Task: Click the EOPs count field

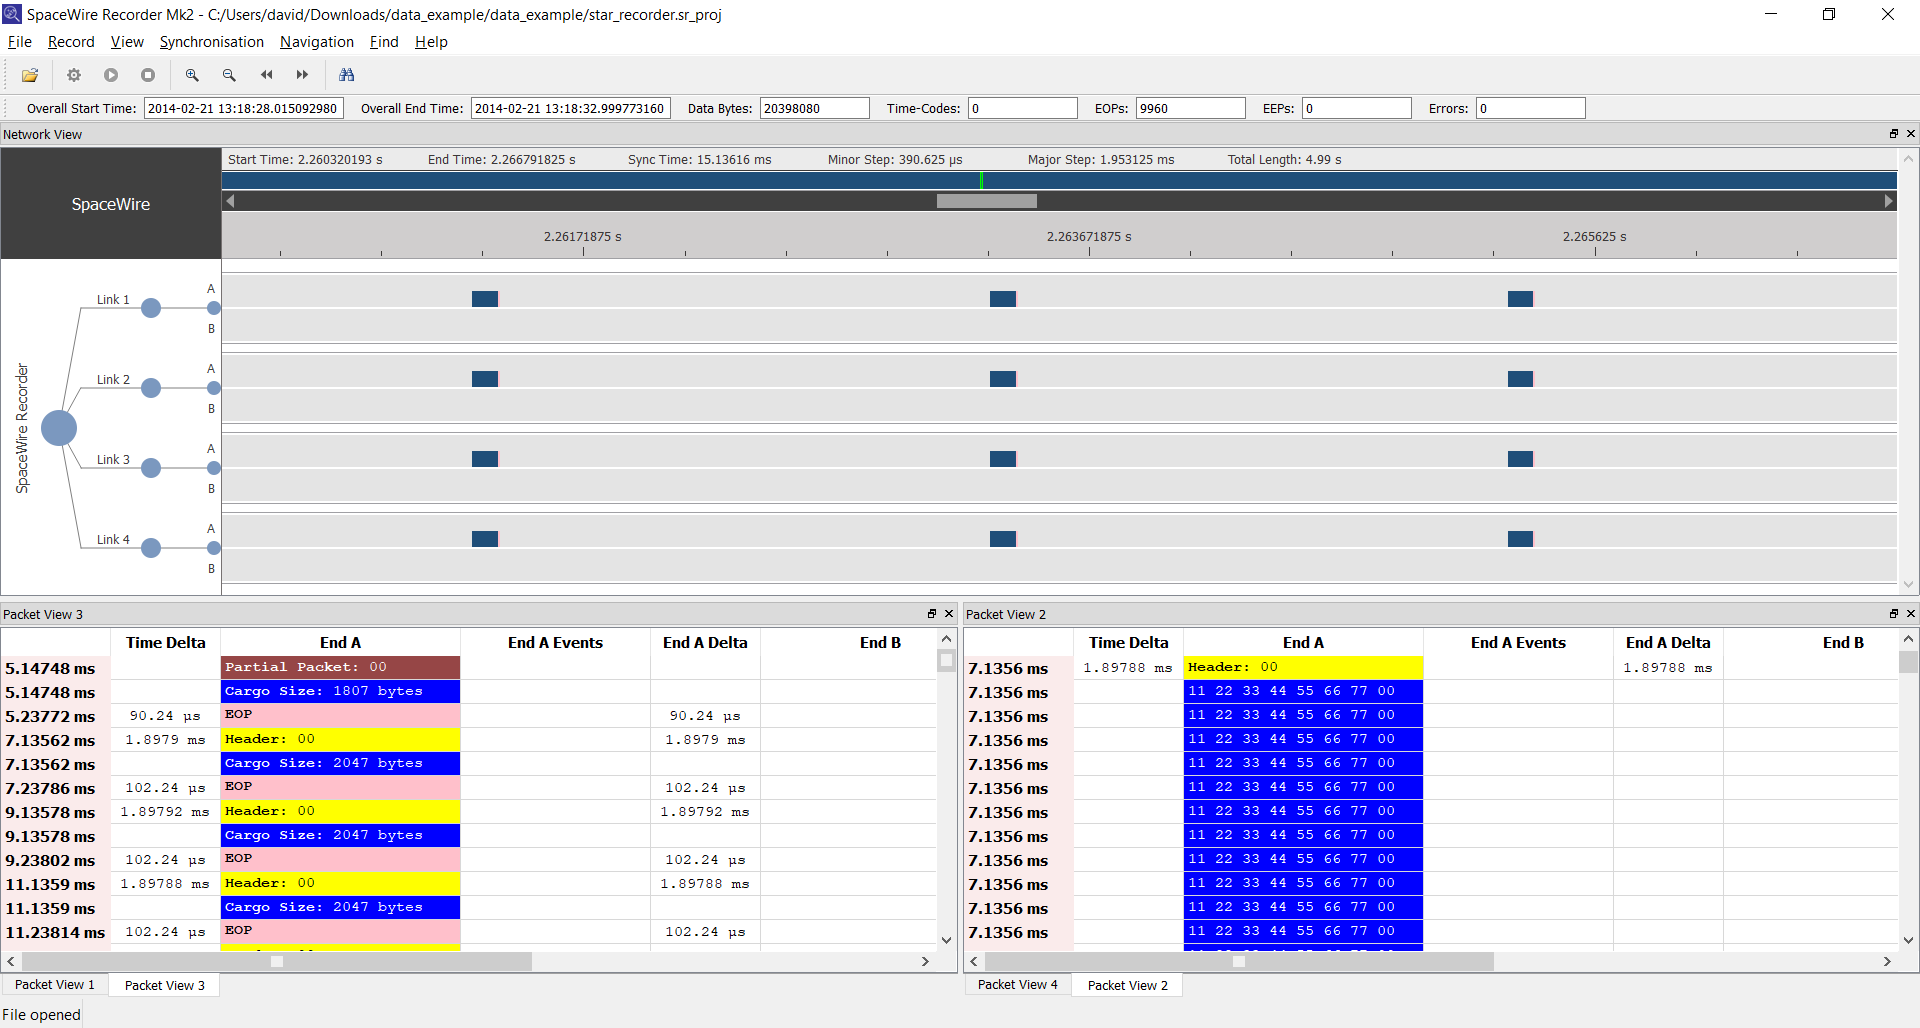Action: (x=1191, y=108)
